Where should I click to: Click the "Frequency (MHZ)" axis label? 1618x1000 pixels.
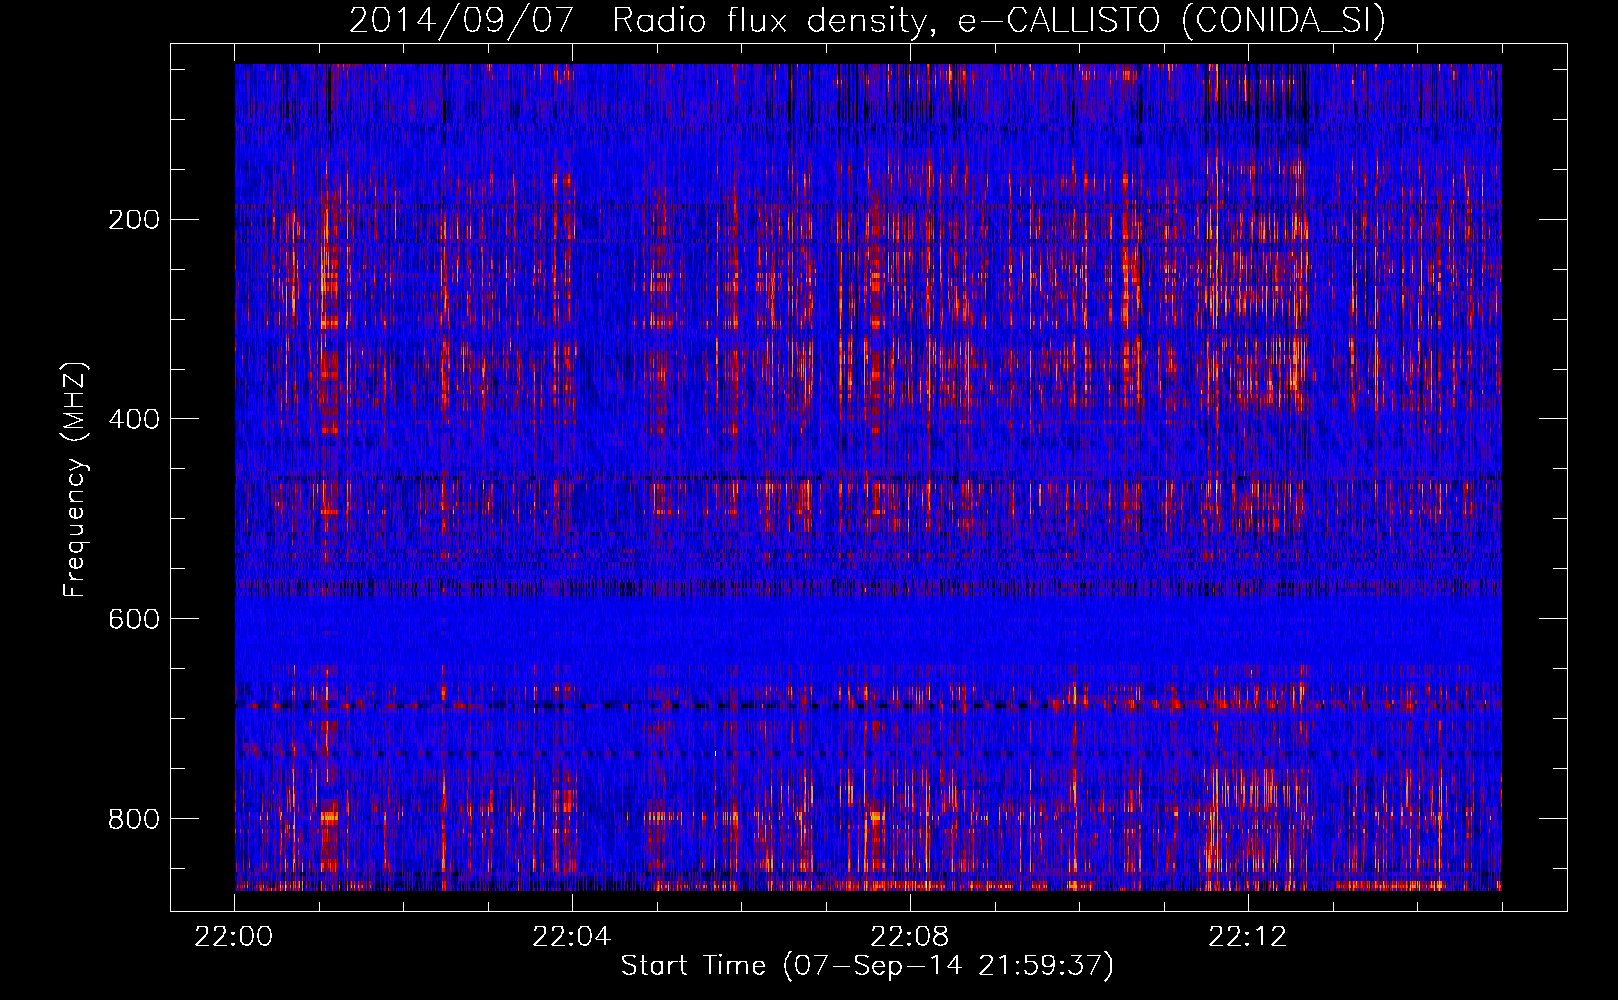(x=75, y=480)
